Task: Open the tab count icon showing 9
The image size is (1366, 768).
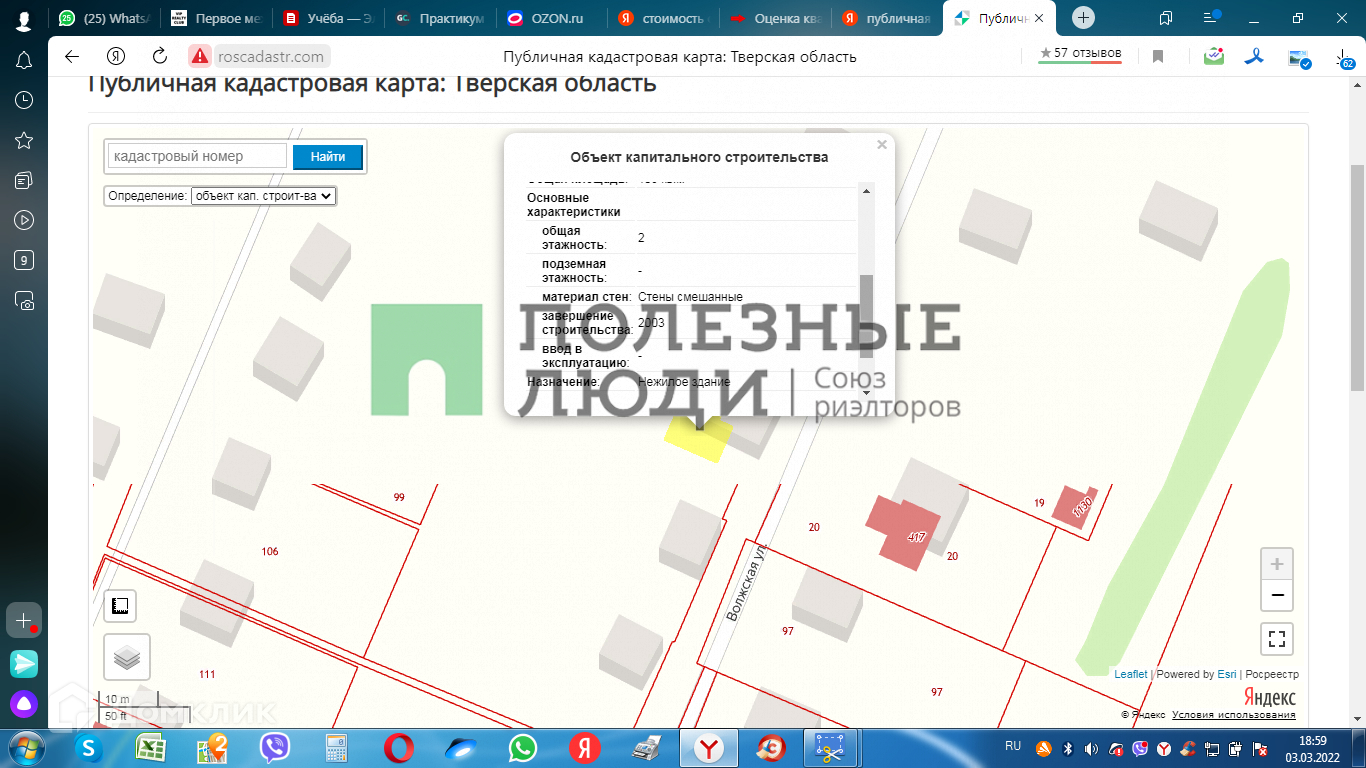Action: tap(24, 260)
